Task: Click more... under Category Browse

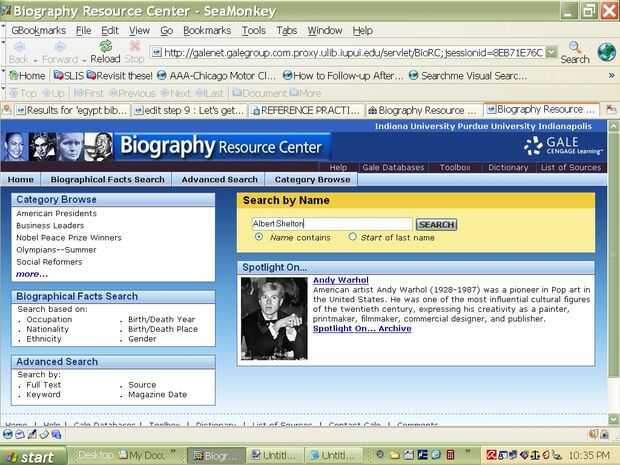Action: tap(32, 274)
